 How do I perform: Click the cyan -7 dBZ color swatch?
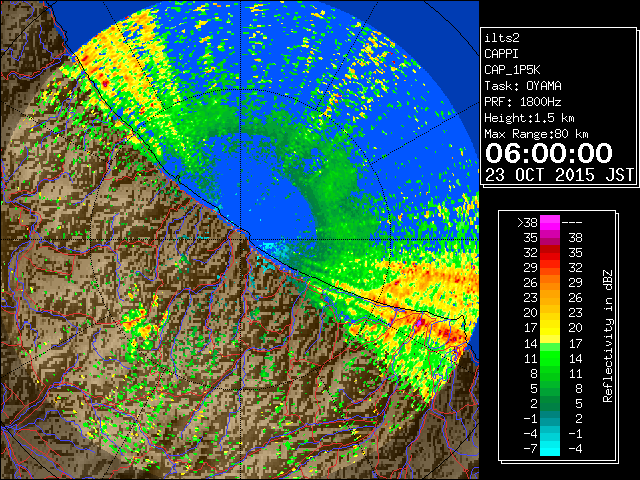[550, 448]
